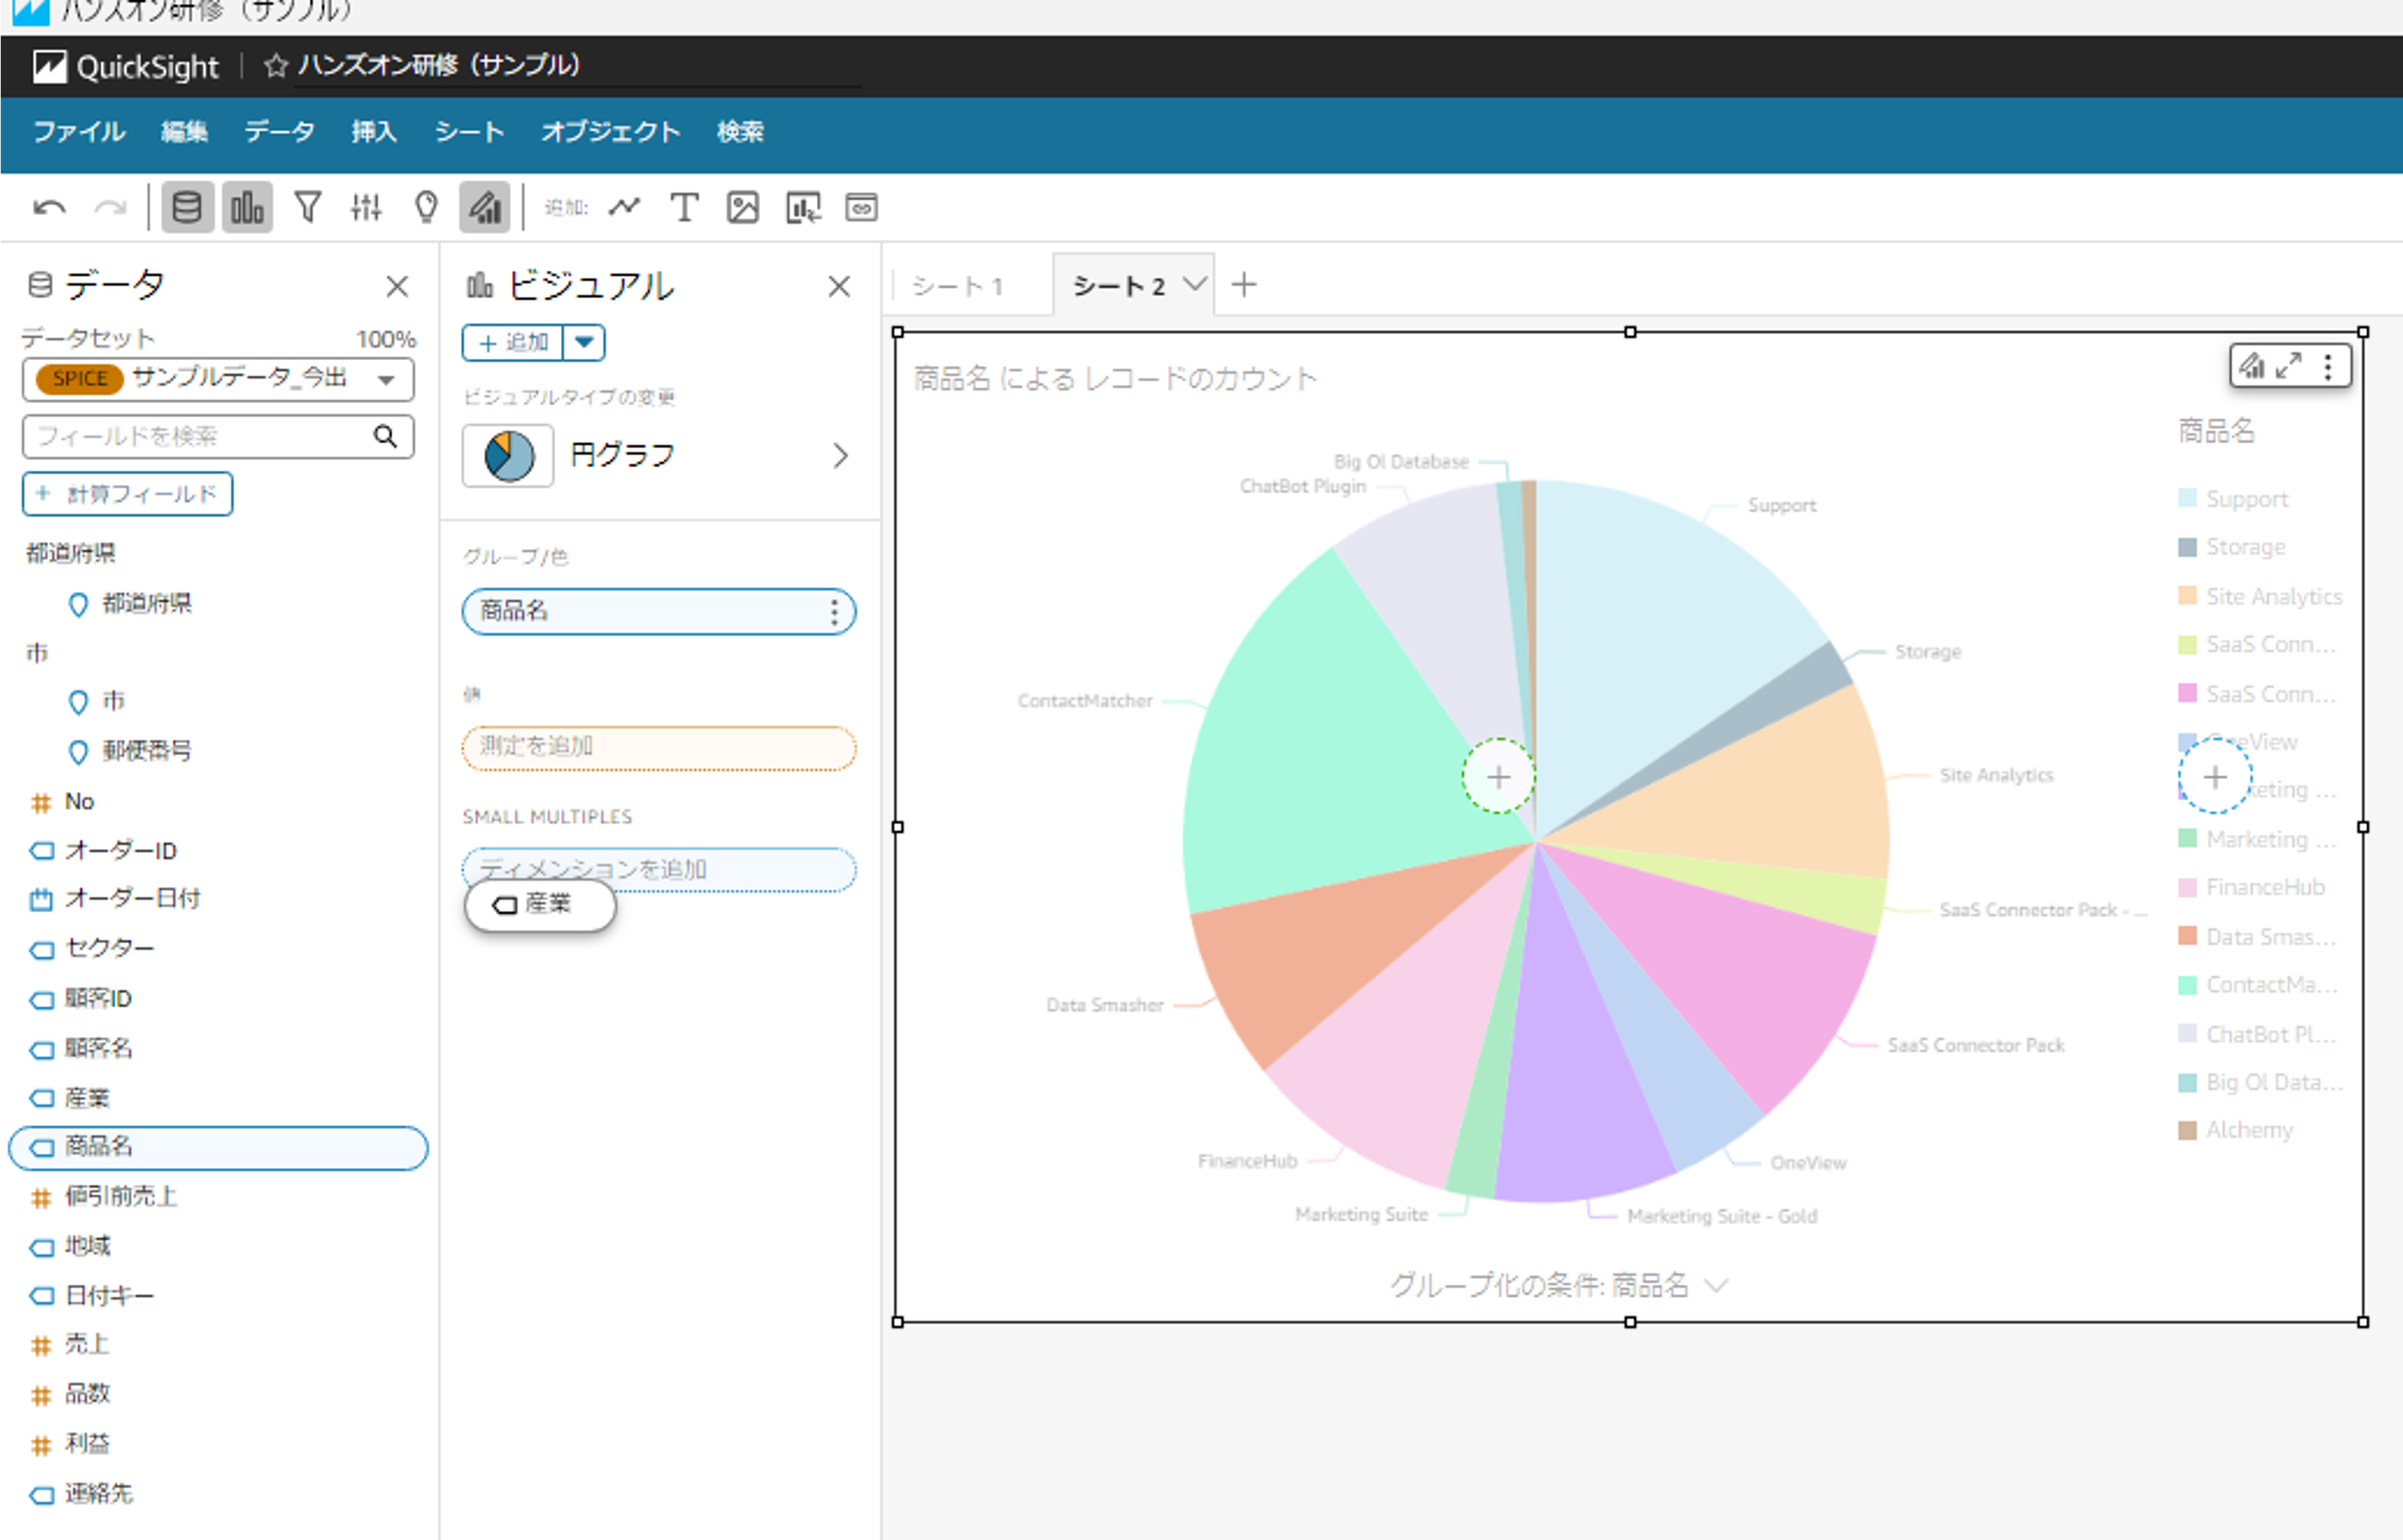Open the parameters sliders icon

[x=366, y=208]
